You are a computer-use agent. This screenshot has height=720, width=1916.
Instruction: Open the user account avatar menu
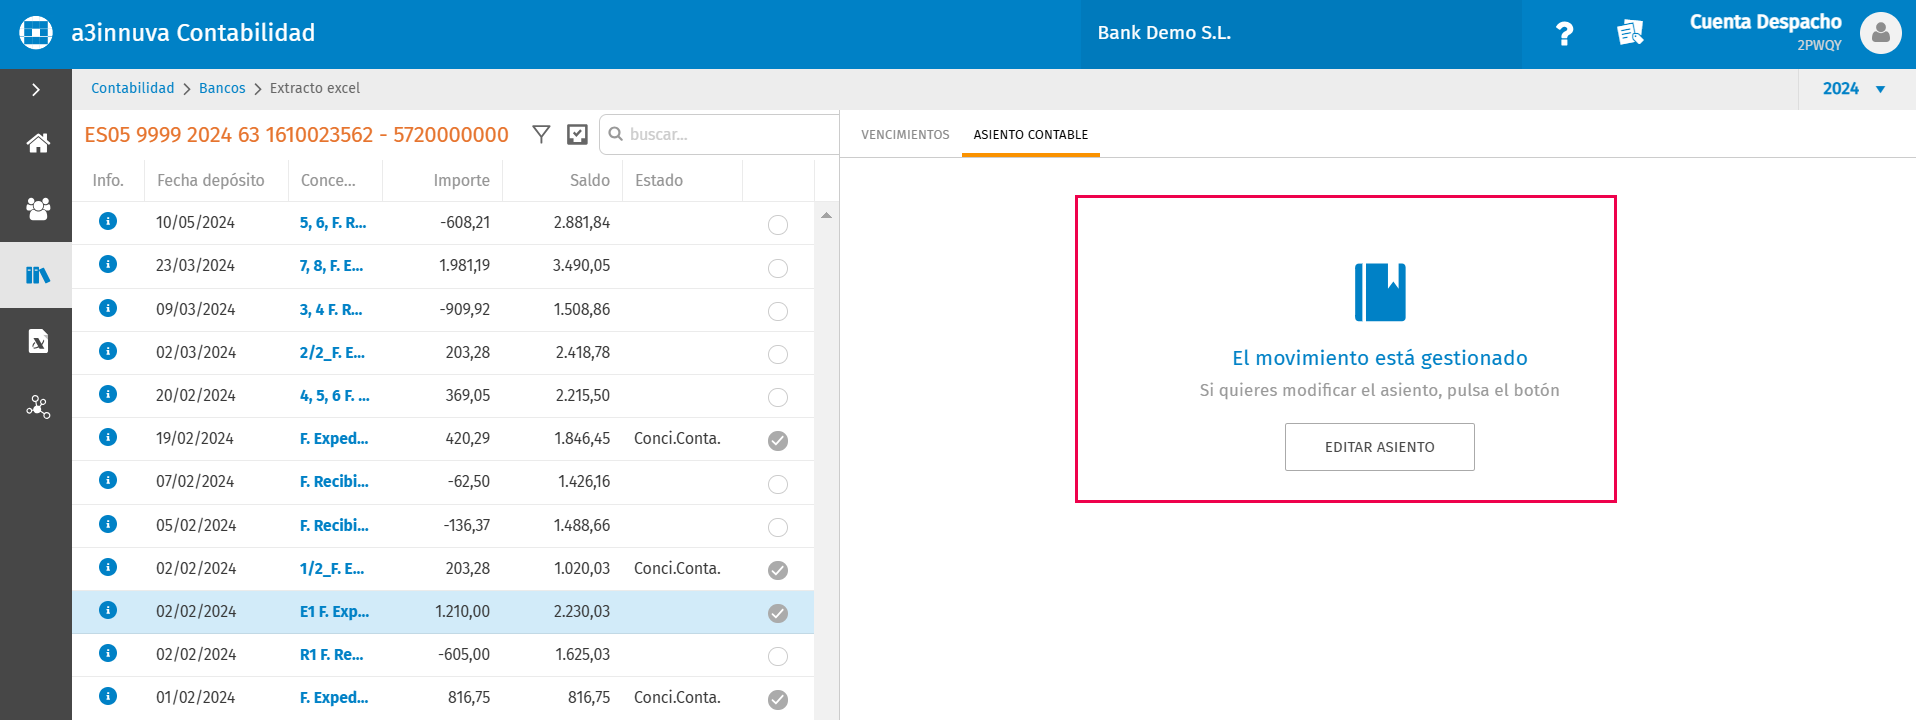click(1880, 33)
